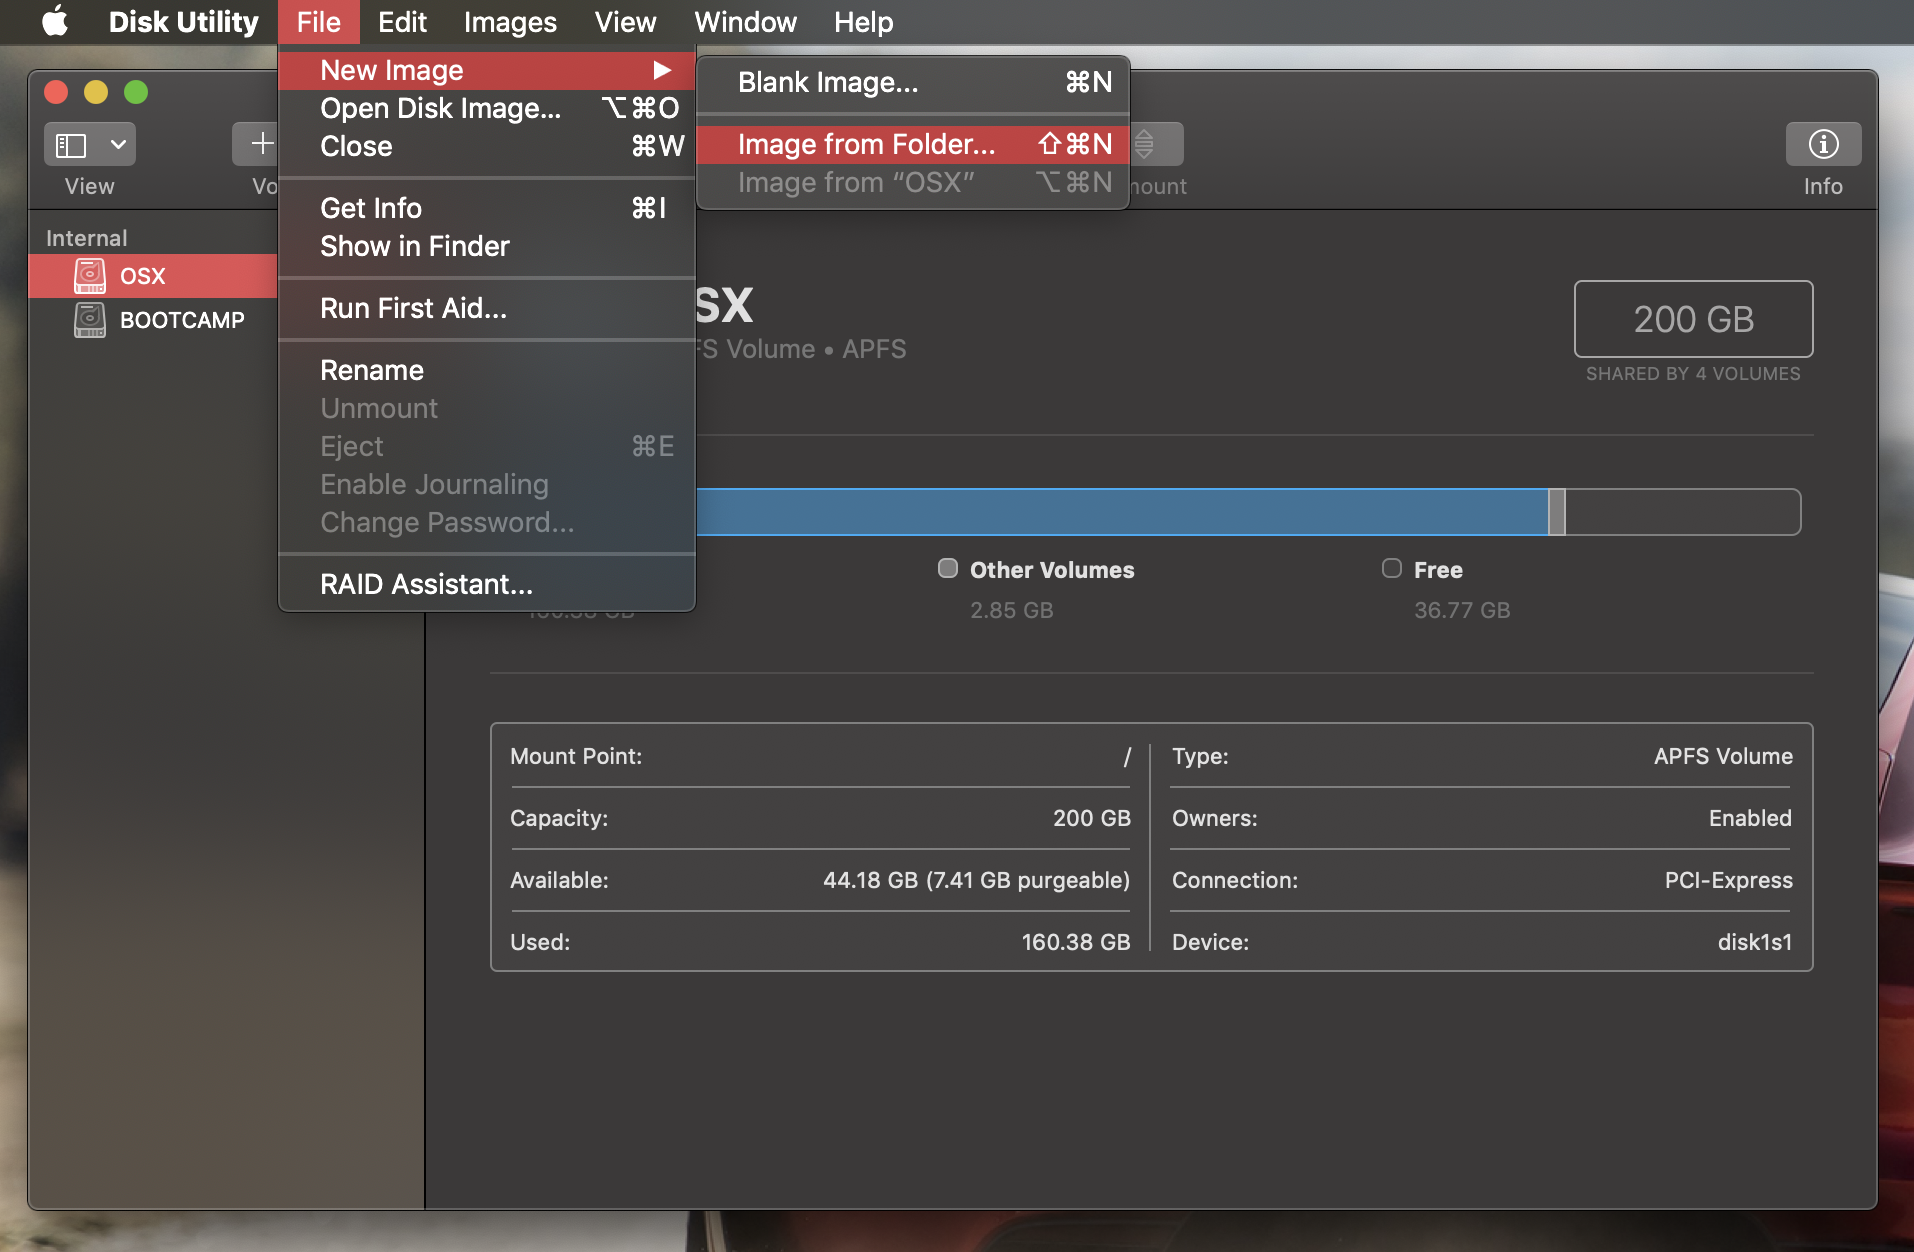Viewport: 1914px width, 1252px height.
Task: Click the Internal sidebar header
Action: click(86, 238)
